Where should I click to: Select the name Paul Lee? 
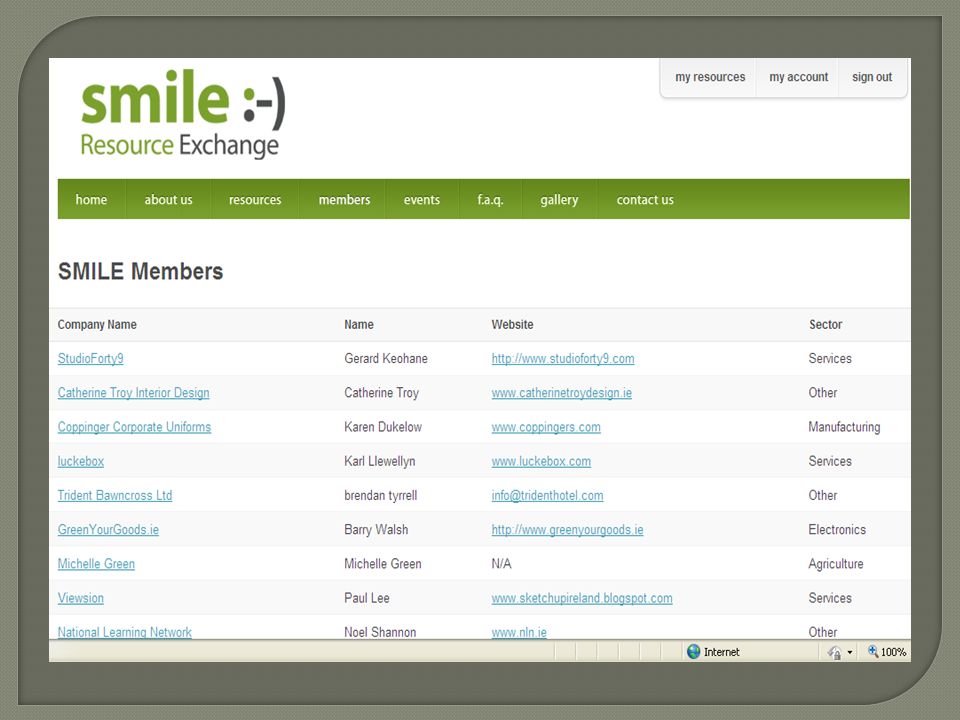point(367,598)
